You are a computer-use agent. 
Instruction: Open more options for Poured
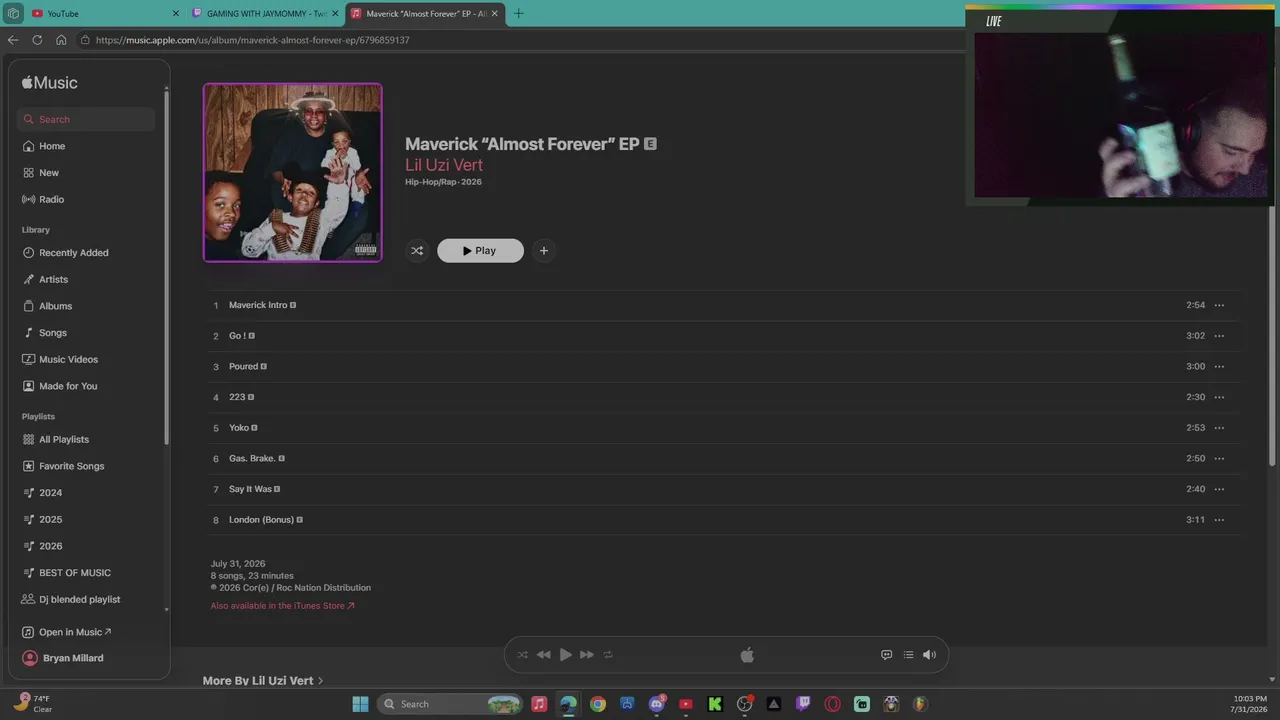[x=1219, y=366]
